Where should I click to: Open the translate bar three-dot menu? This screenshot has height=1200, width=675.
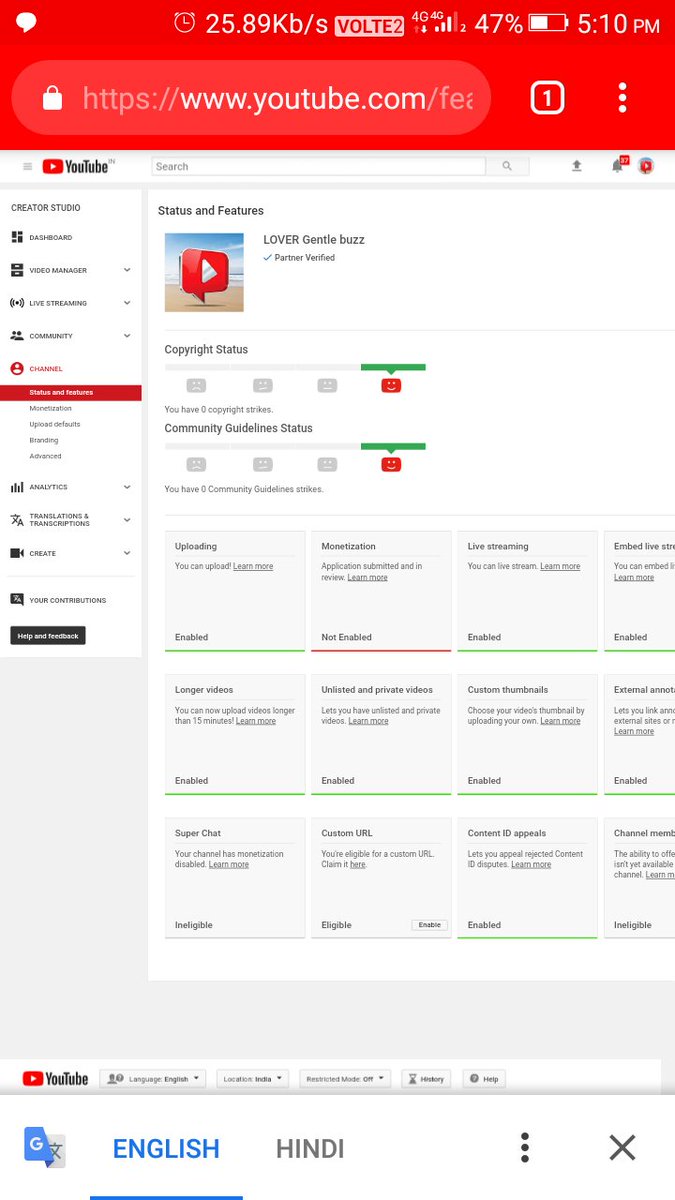pyautogui.click(x=525, y=1148)
